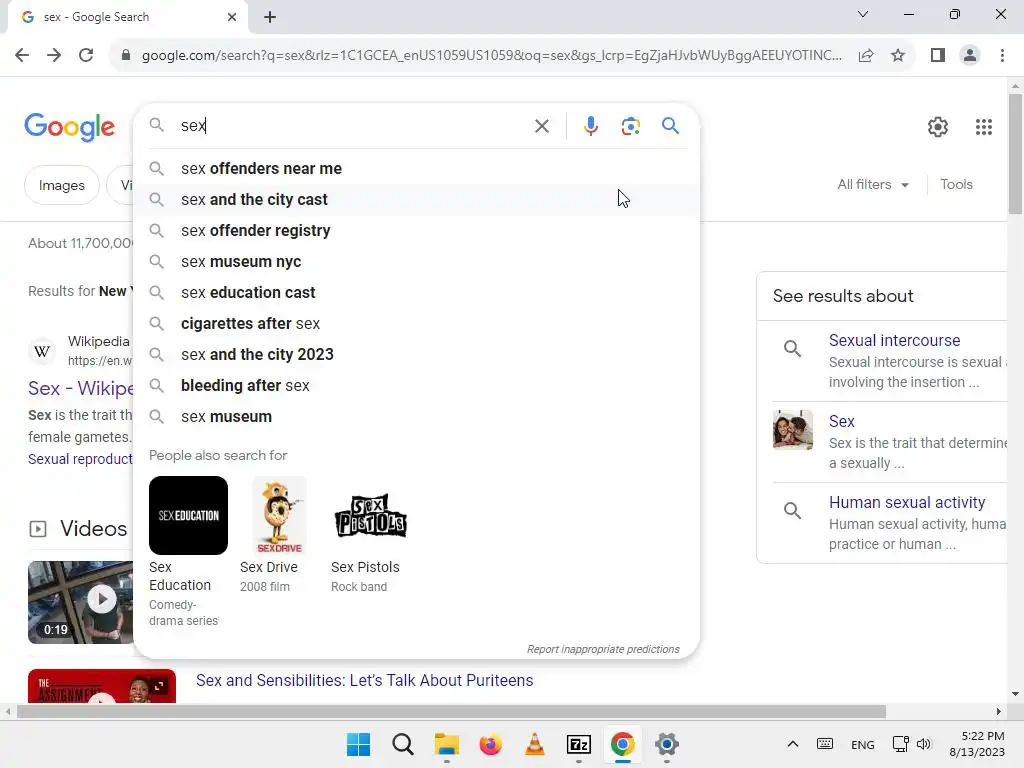Open the touch keyboard tray icon

point(825,744)
